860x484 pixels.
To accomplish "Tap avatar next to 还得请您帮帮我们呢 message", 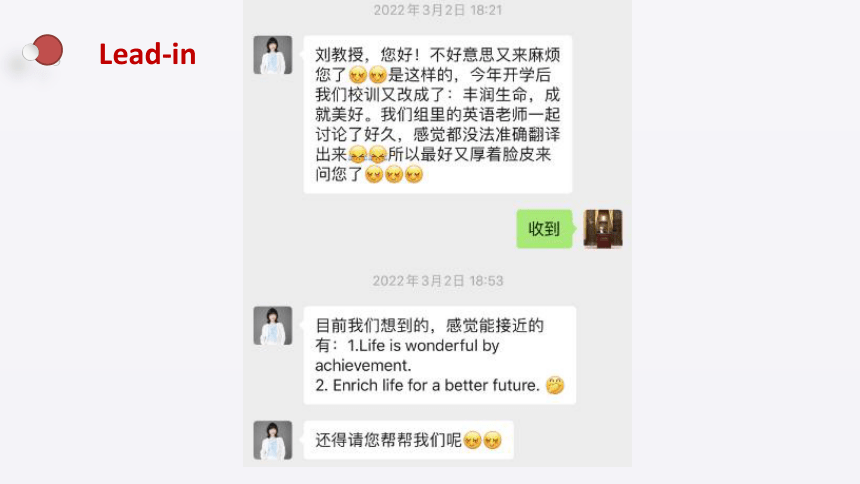I will click(x=273, y=440).
